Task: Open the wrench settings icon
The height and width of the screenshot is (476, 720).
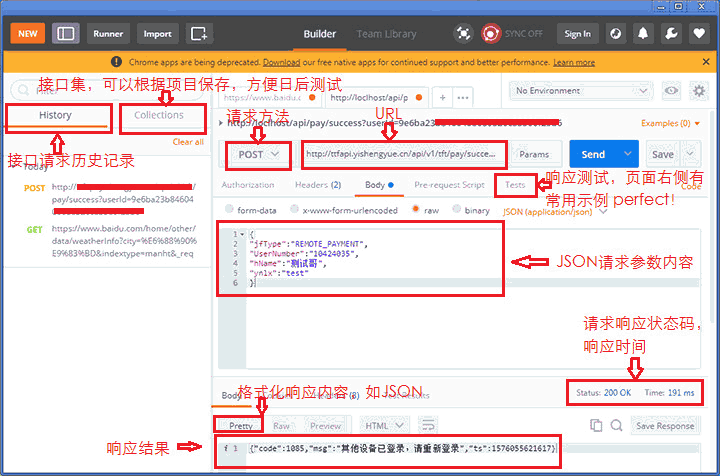Action: [x=671, y=34]
